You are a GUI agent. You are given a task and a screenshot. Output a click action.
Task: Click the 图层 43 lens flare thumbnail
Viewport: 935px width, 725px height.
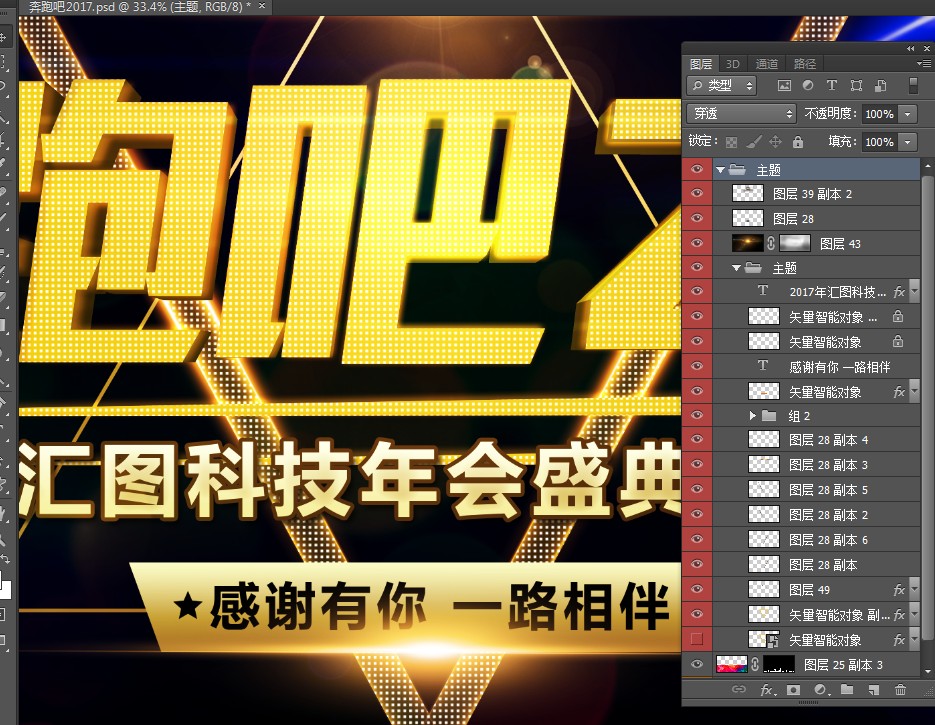click(747, 243)
